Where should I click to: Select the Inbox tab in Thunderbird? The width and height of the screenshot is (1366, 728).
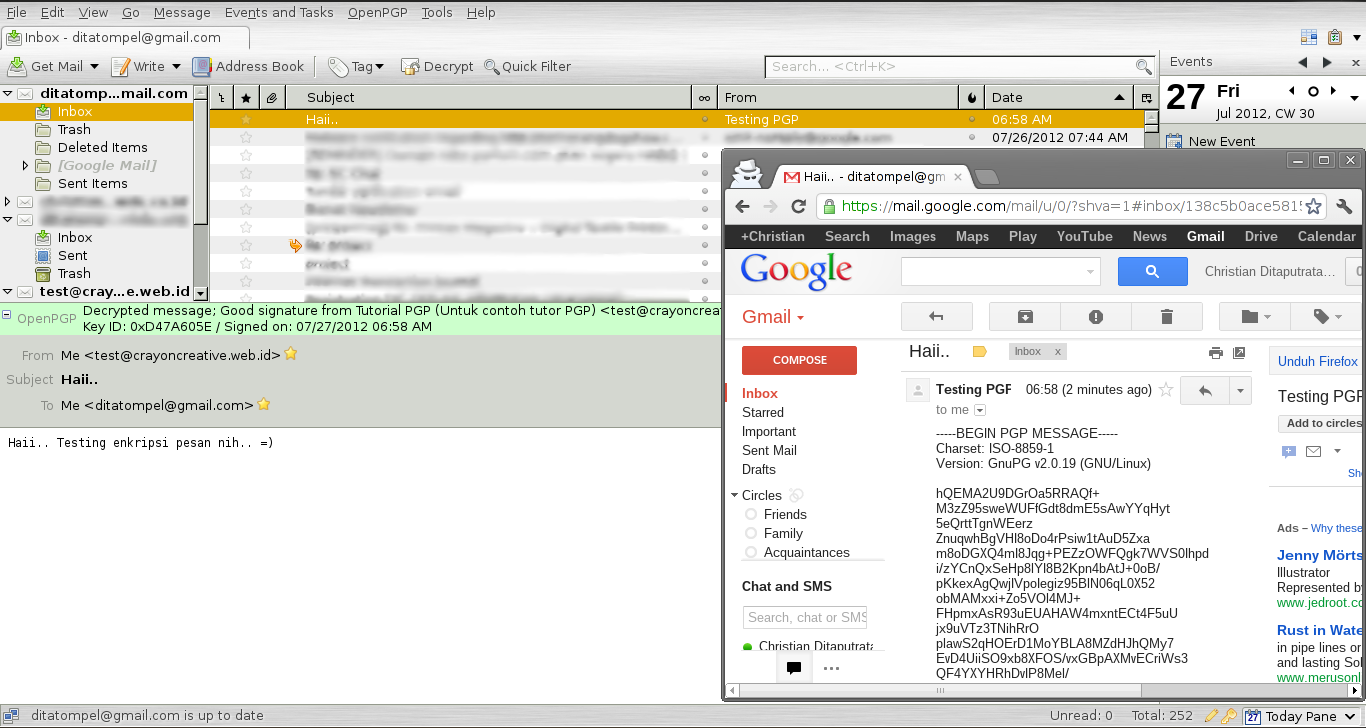click(x=125, y=38)
